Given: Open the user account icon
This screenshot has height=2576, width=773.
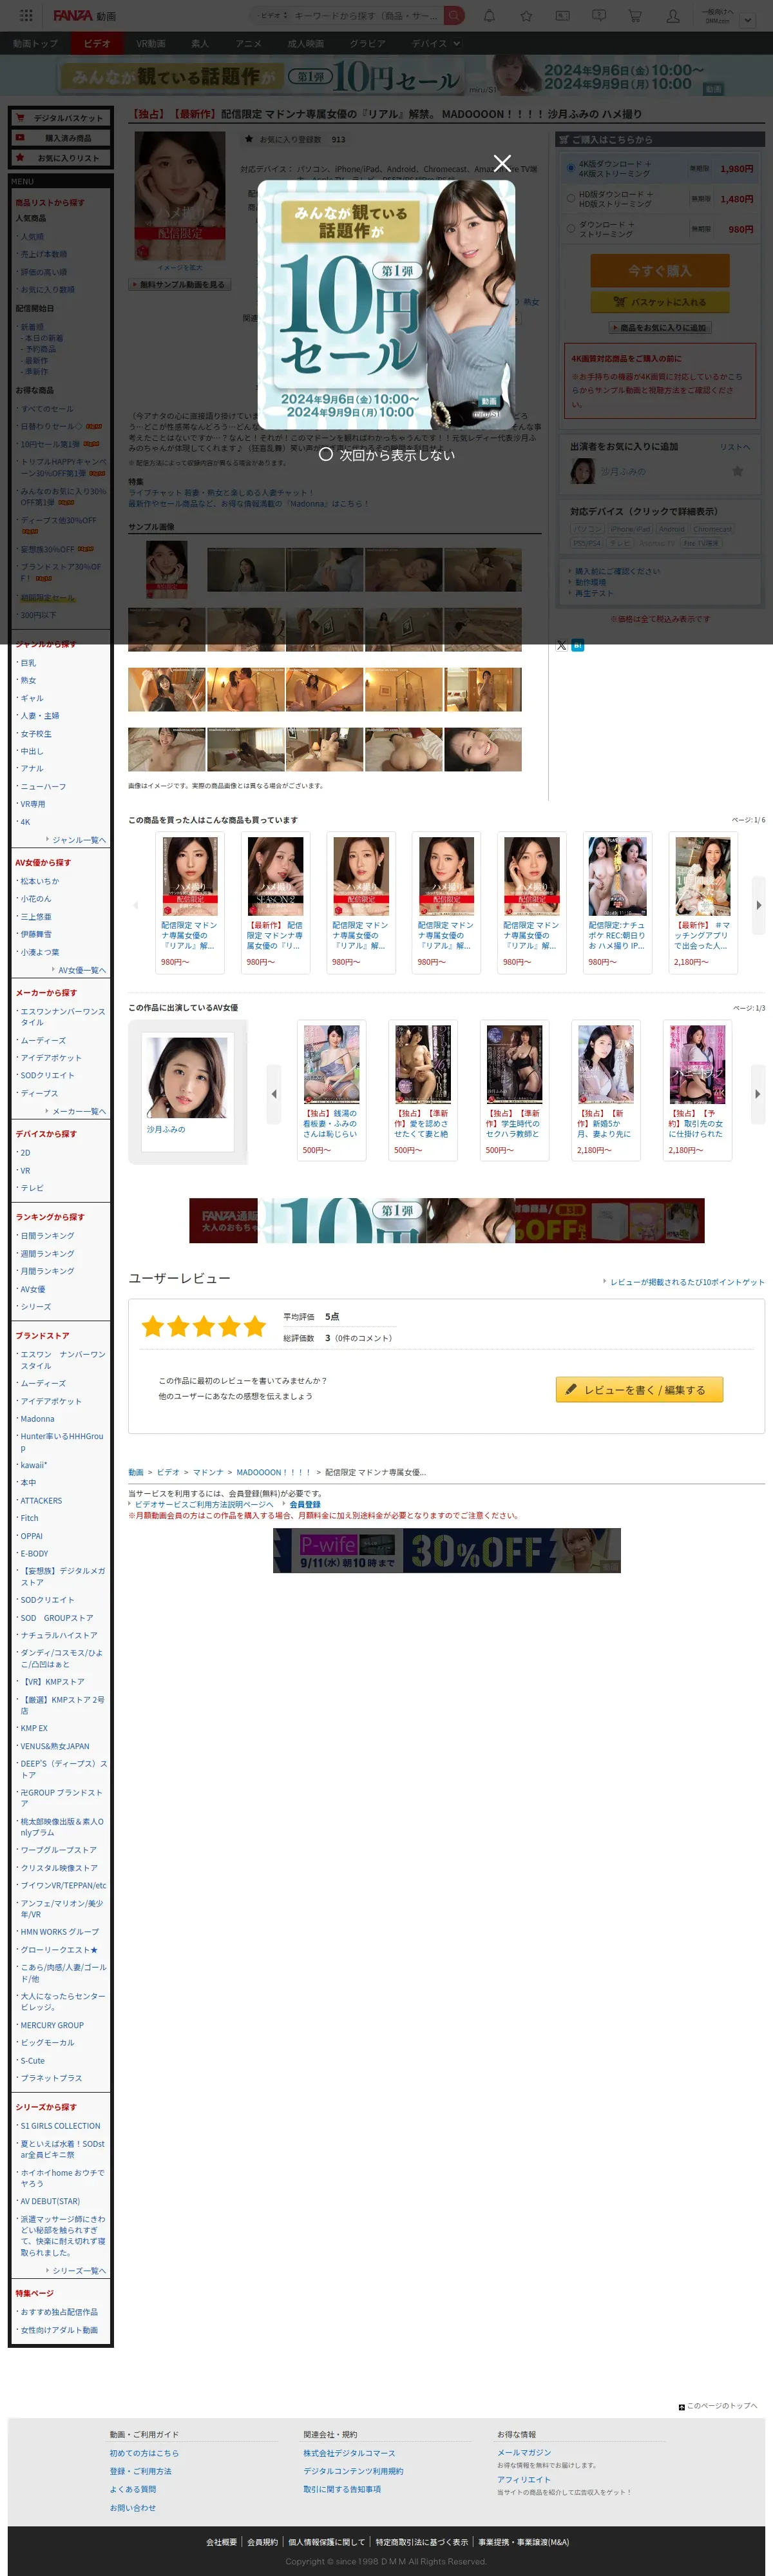Looking at the screenshot, I should click(673, 15).
